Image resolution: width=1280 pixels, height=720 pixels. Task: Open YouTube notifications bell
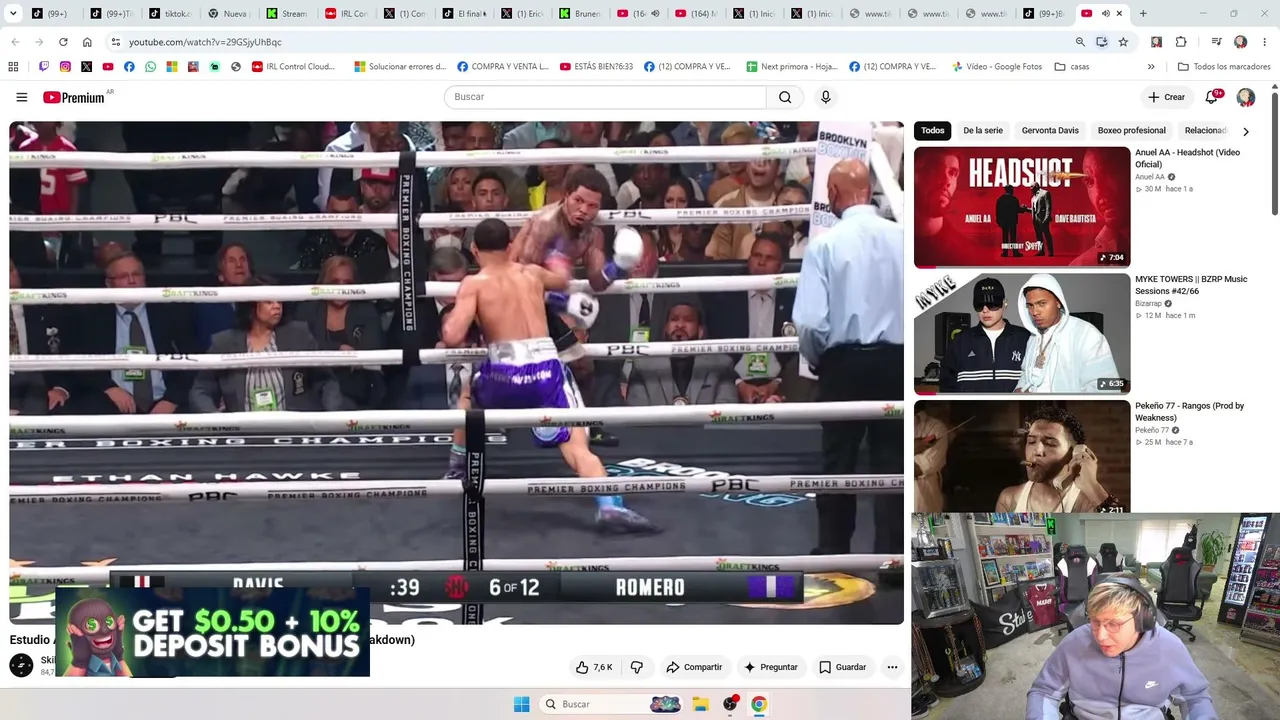(1212, 97)
